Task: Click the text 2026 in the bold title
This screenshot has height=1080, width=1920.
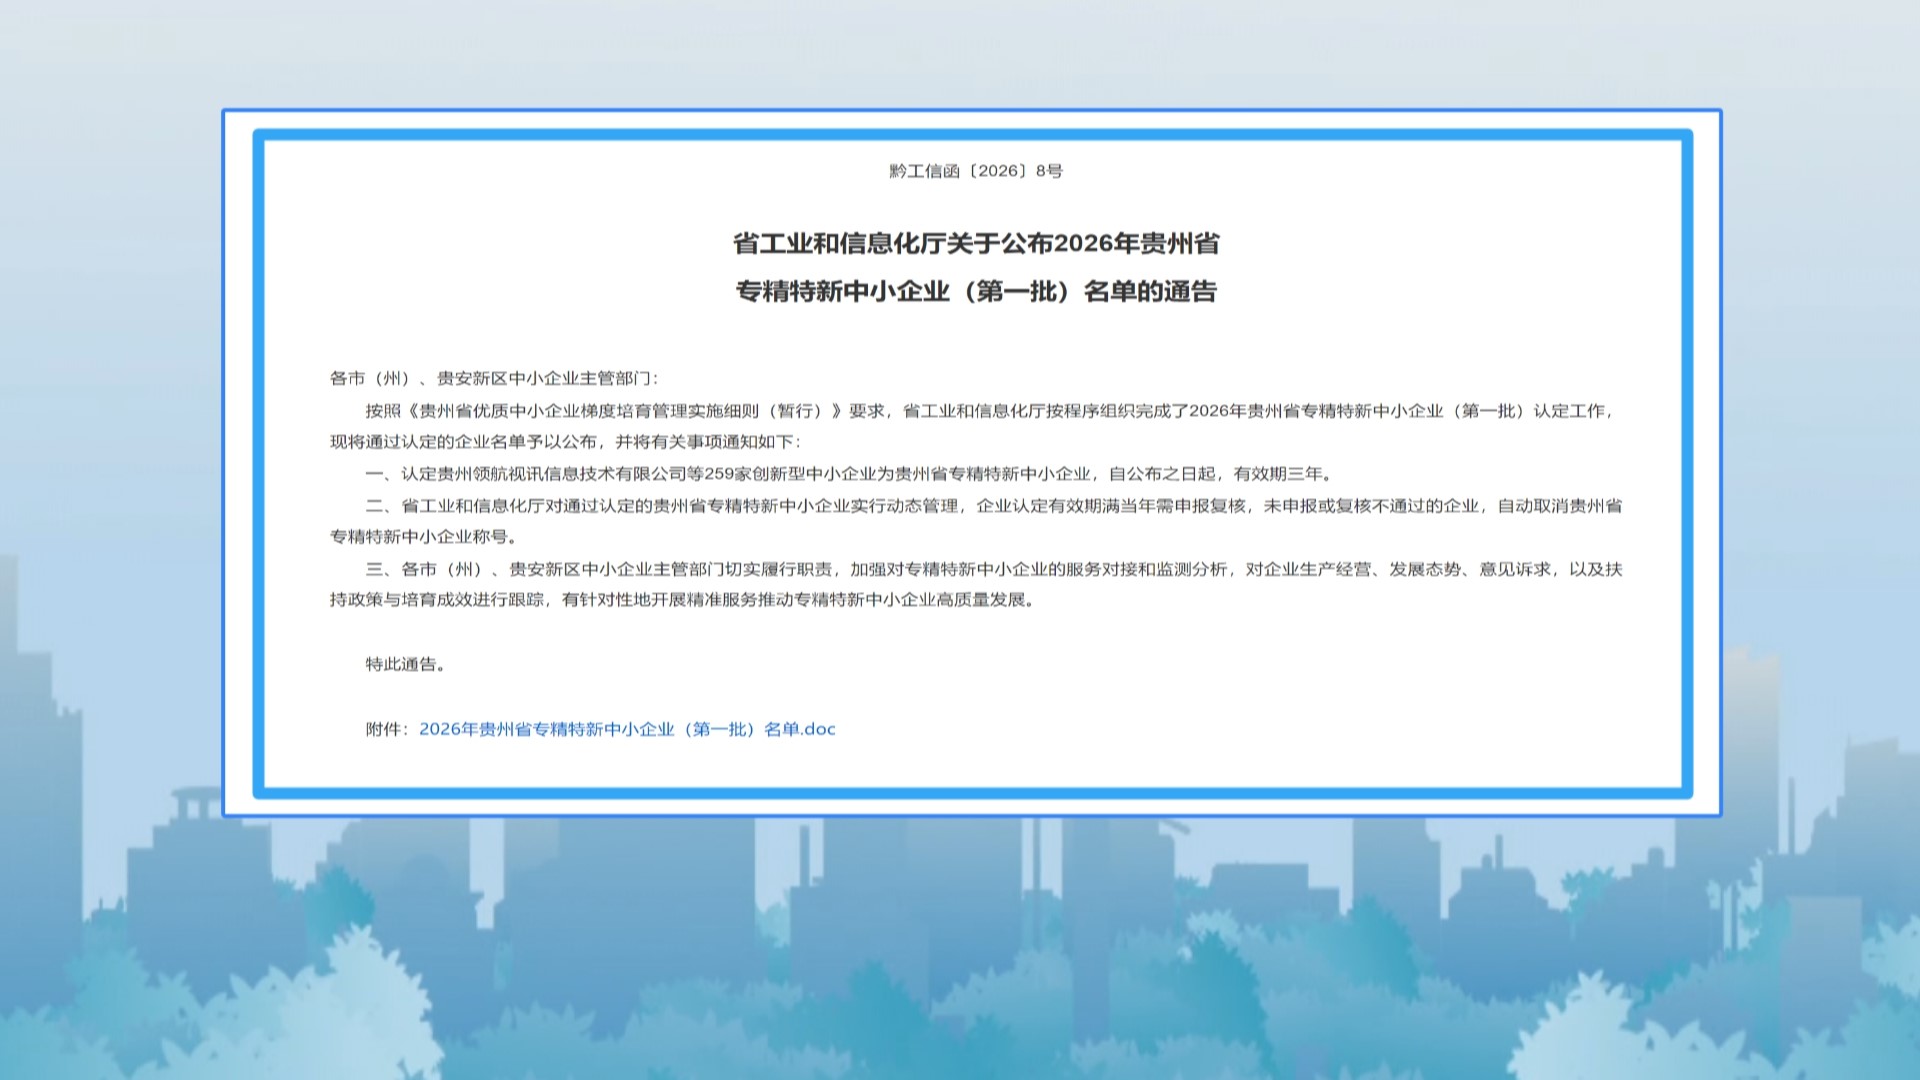Action: 1084,243
